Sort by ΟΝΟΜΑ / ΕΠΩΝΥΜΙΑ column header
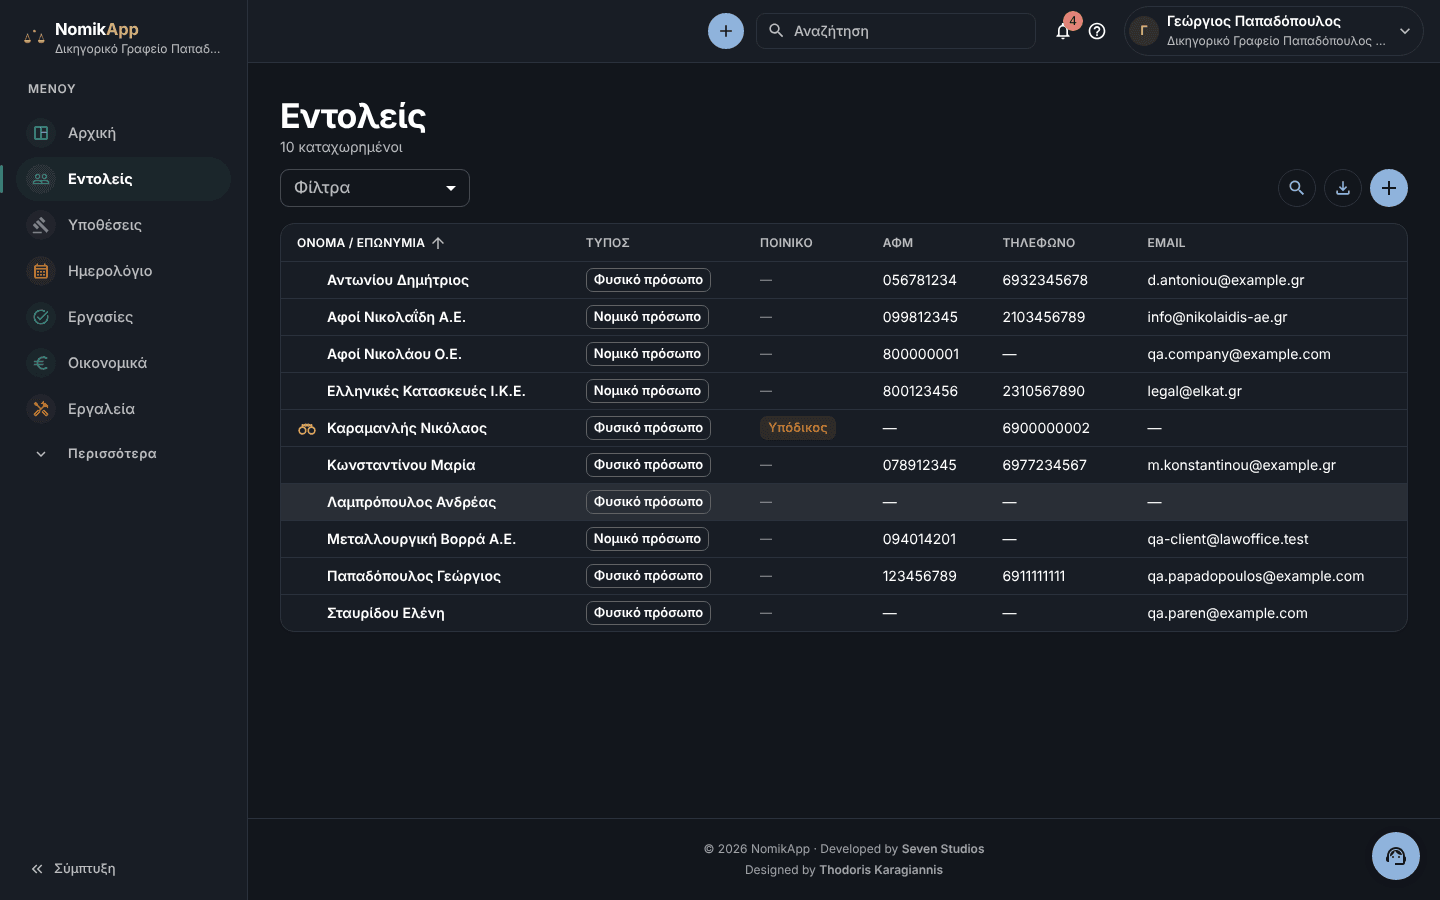The width and height of the screenshot is (1440, 900). coord(370,243)
